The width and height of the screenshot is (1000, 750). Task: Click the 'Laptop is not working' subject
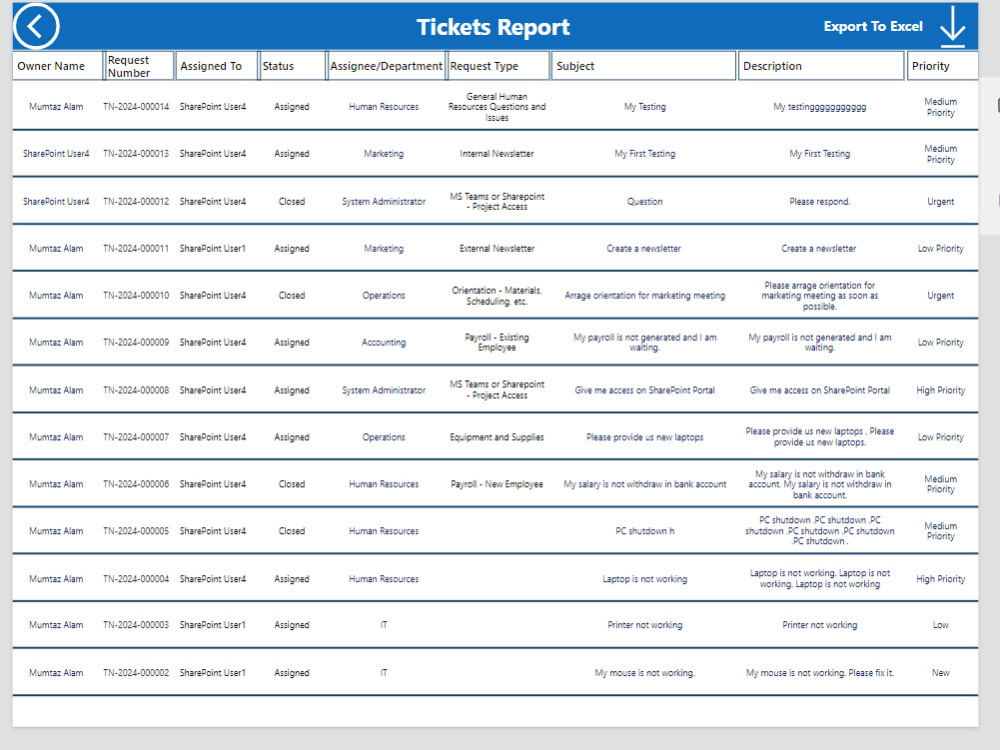coord(645,579)
